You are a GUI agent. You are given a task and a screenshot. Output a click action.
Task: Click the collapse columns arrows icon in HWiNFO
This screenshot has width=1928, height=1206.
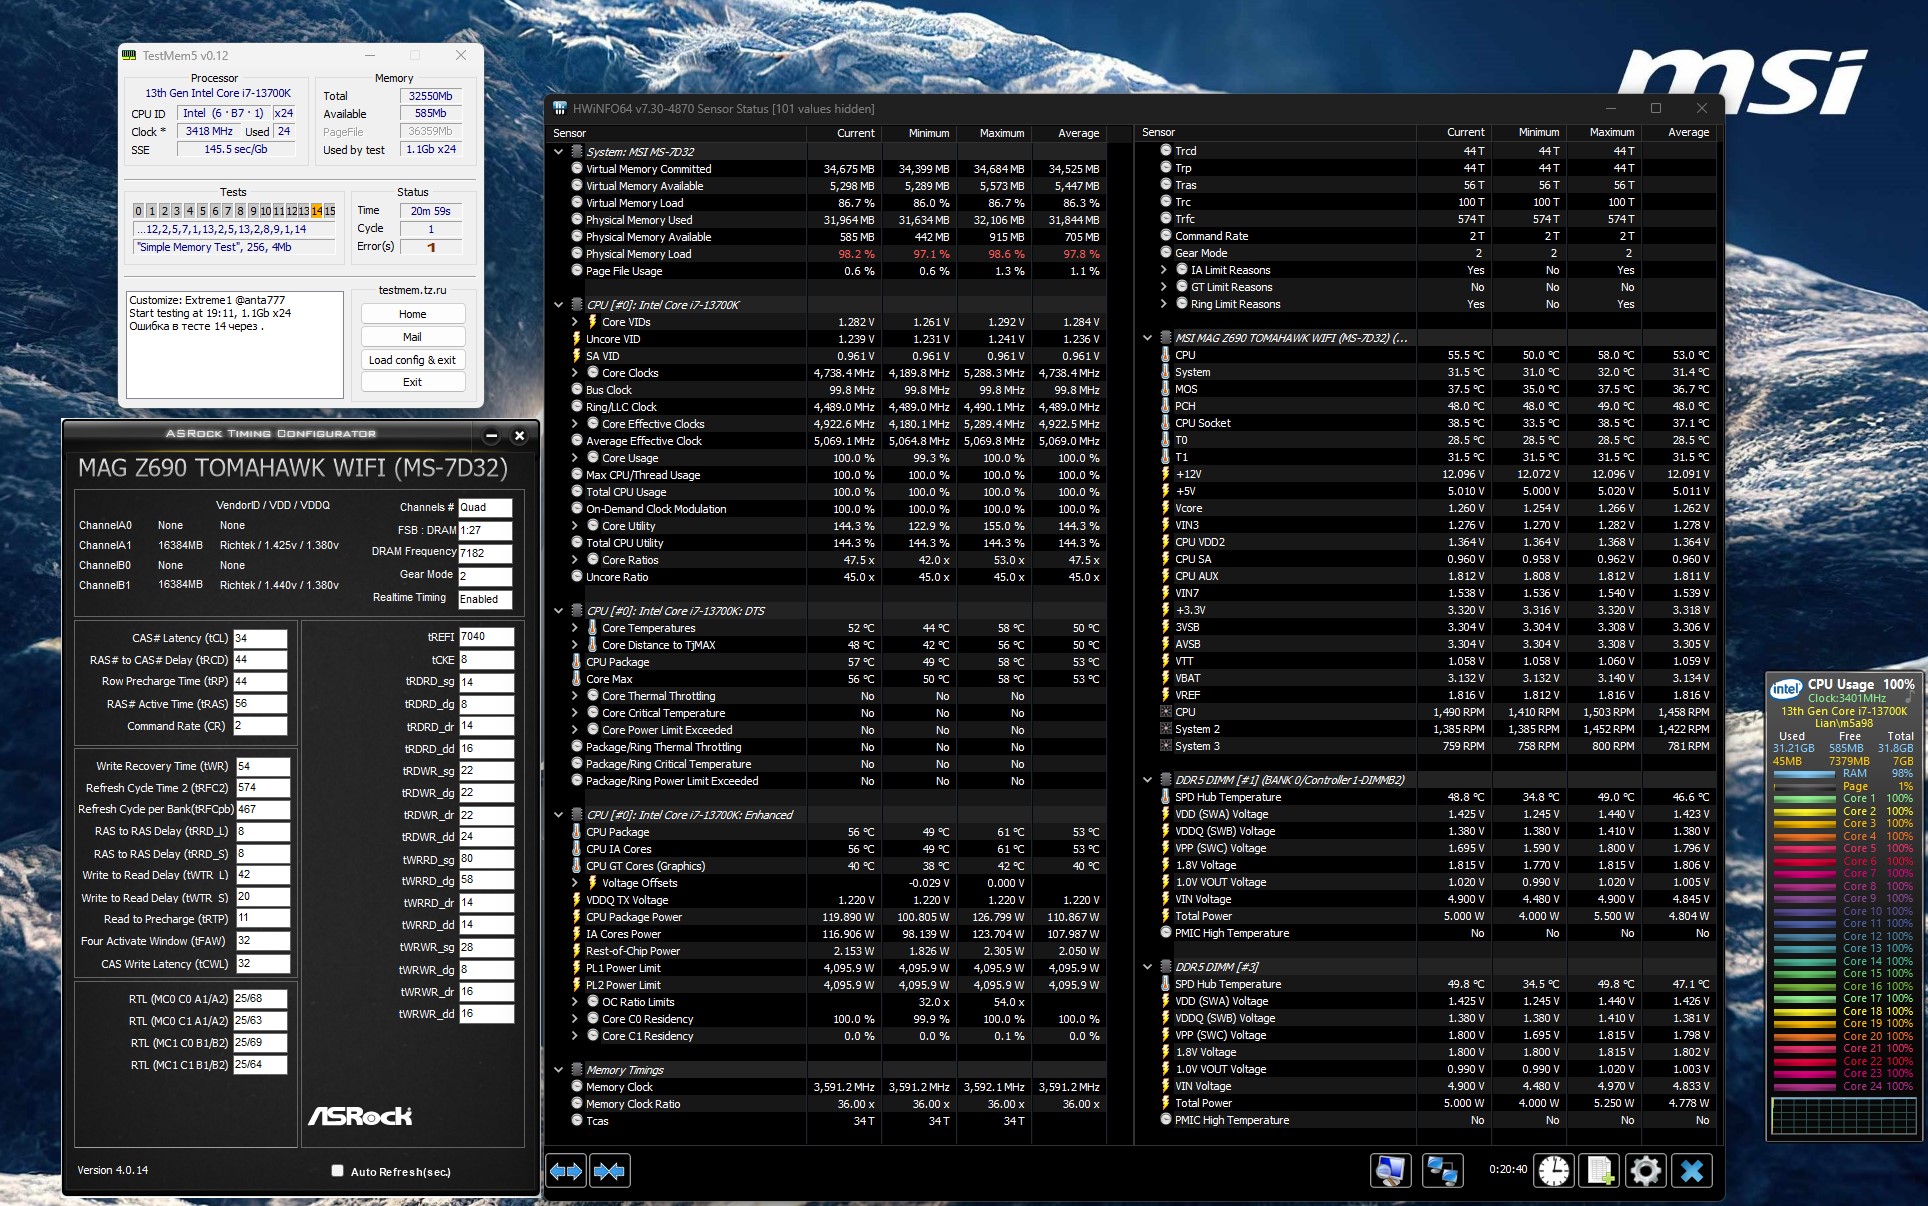tap(609, 1171)
